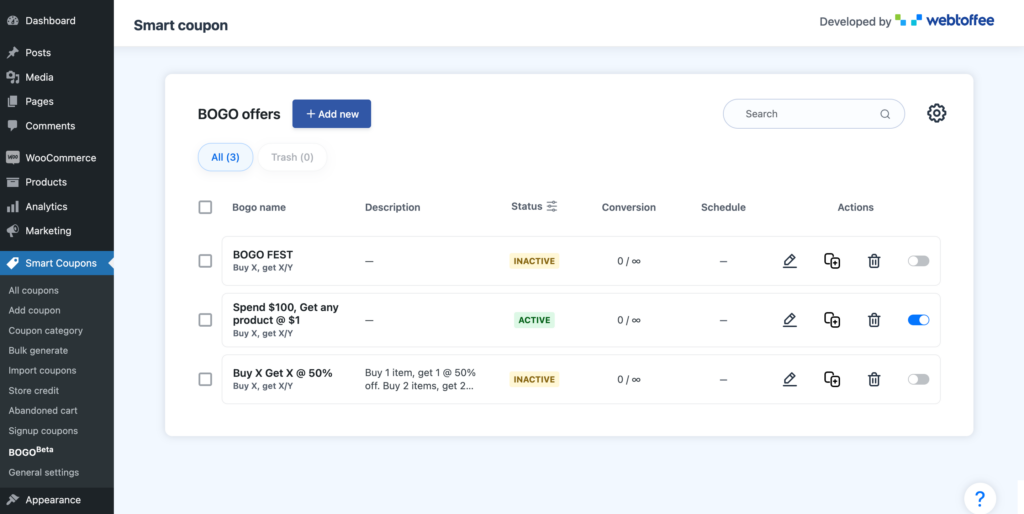
Task: Open Add coupon submenu item
Action: click(35, 310)
